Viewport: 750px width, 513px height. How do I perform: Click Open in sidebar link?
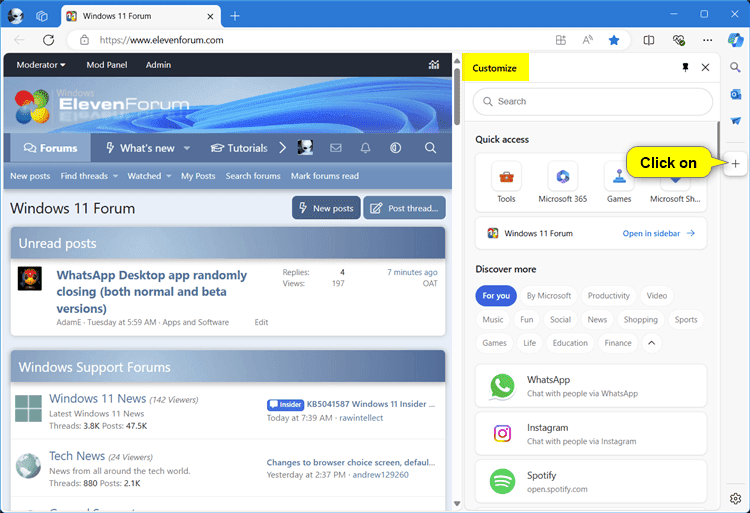click(x=659, y=233)
